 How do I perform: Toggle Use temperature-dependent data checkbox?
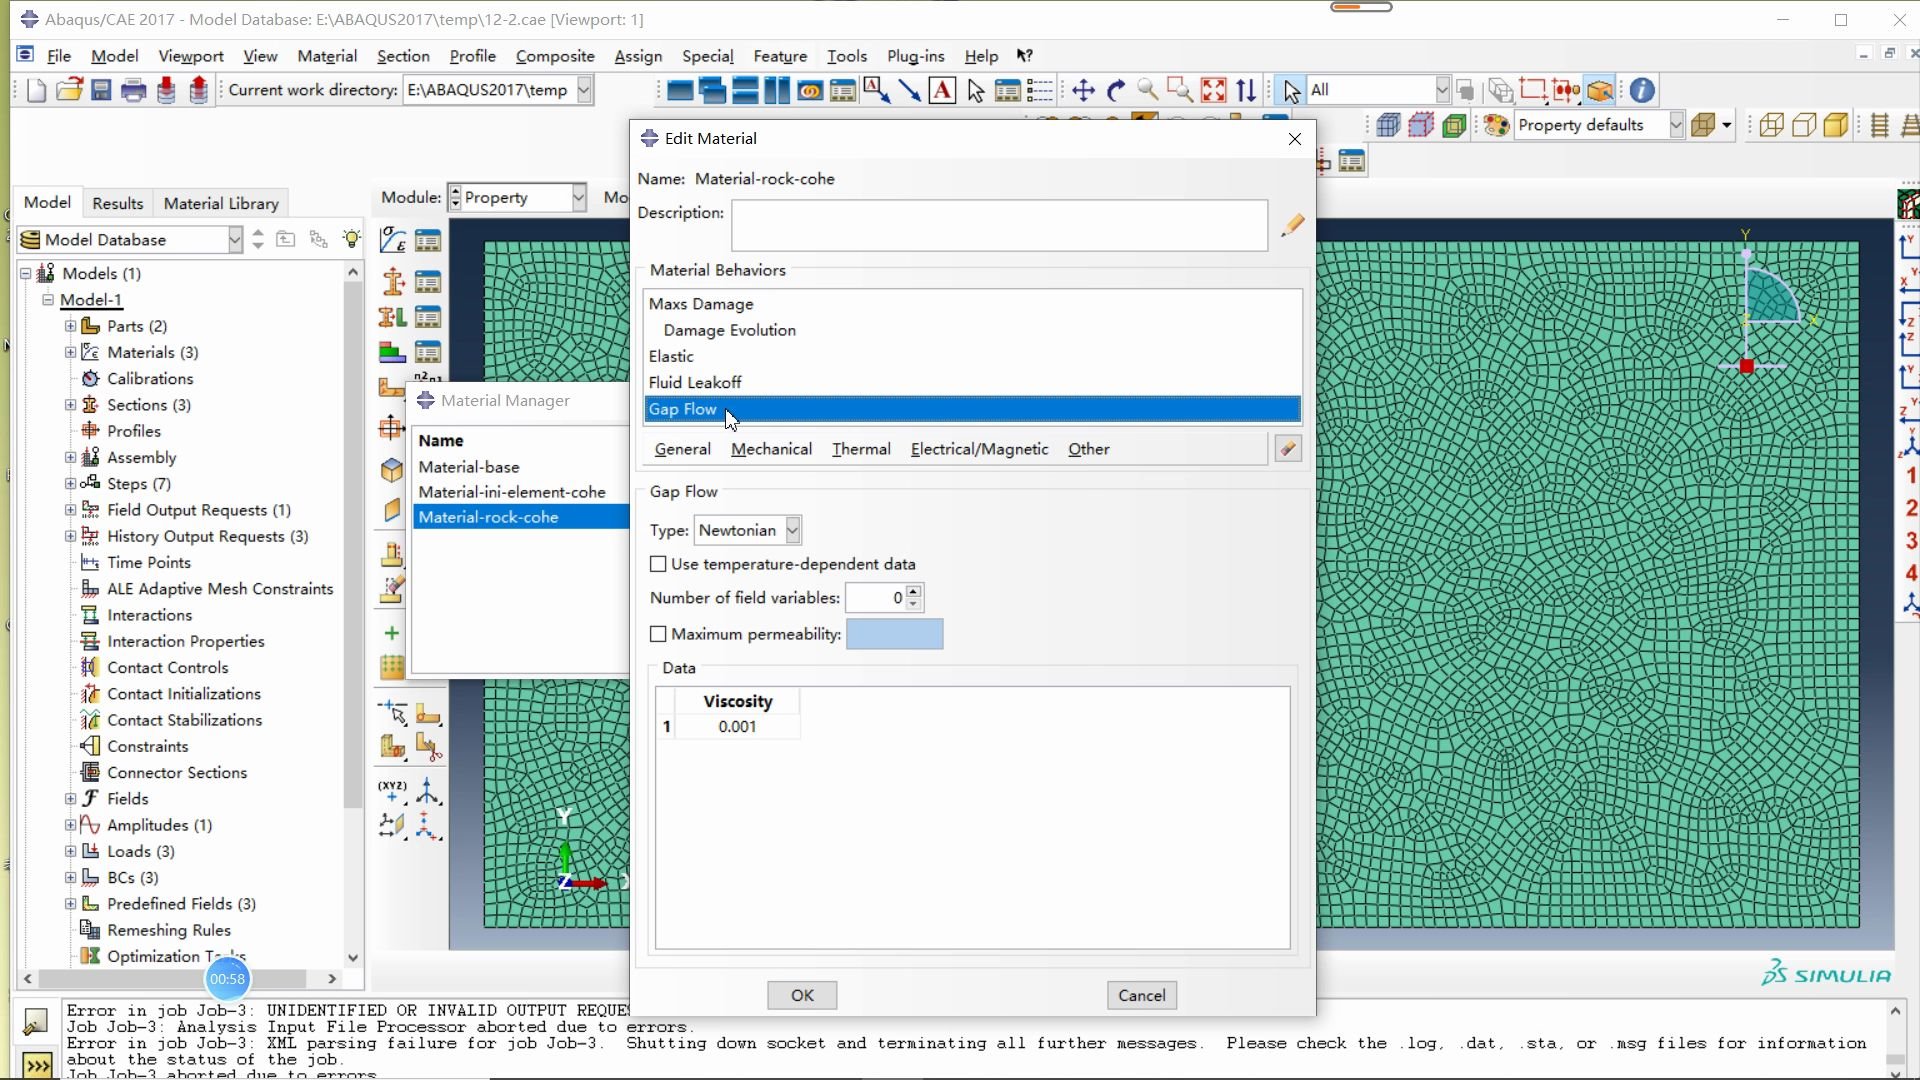[658, 564]
